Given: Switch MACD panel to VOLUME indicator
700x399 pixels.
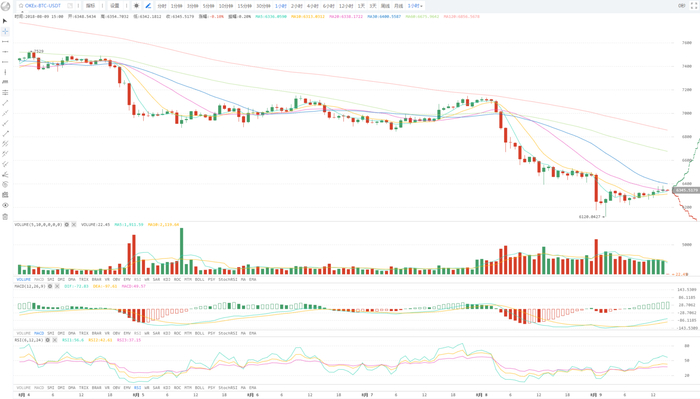Looking at the screenshot, I should pos(24,333).
